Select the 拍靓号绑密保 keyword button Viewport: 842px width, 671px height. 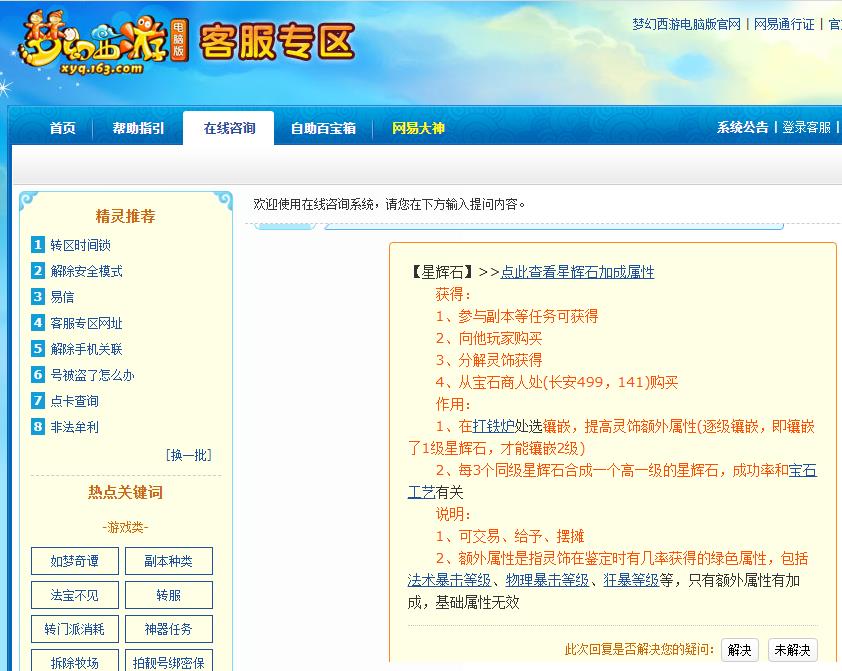pyautogui.click(x=169, y=661)
